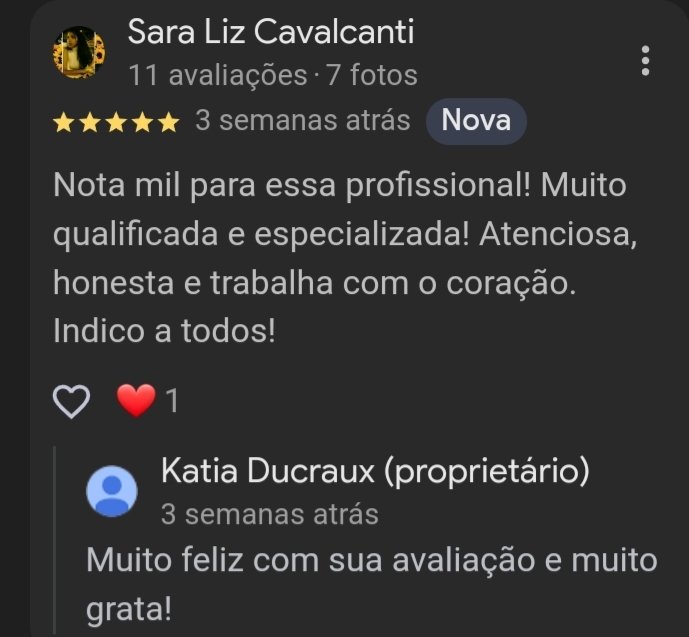
Task: Click the reaction count next to red heart
Action: 172,401
